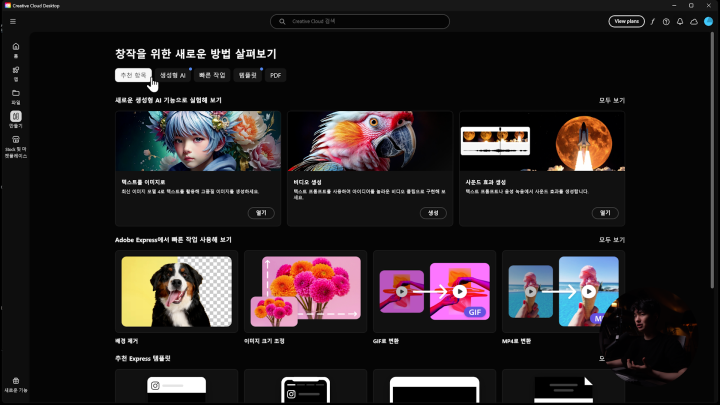Switch to the 빠른 작업 tab
Screen dimensions: 720x405
213,75
